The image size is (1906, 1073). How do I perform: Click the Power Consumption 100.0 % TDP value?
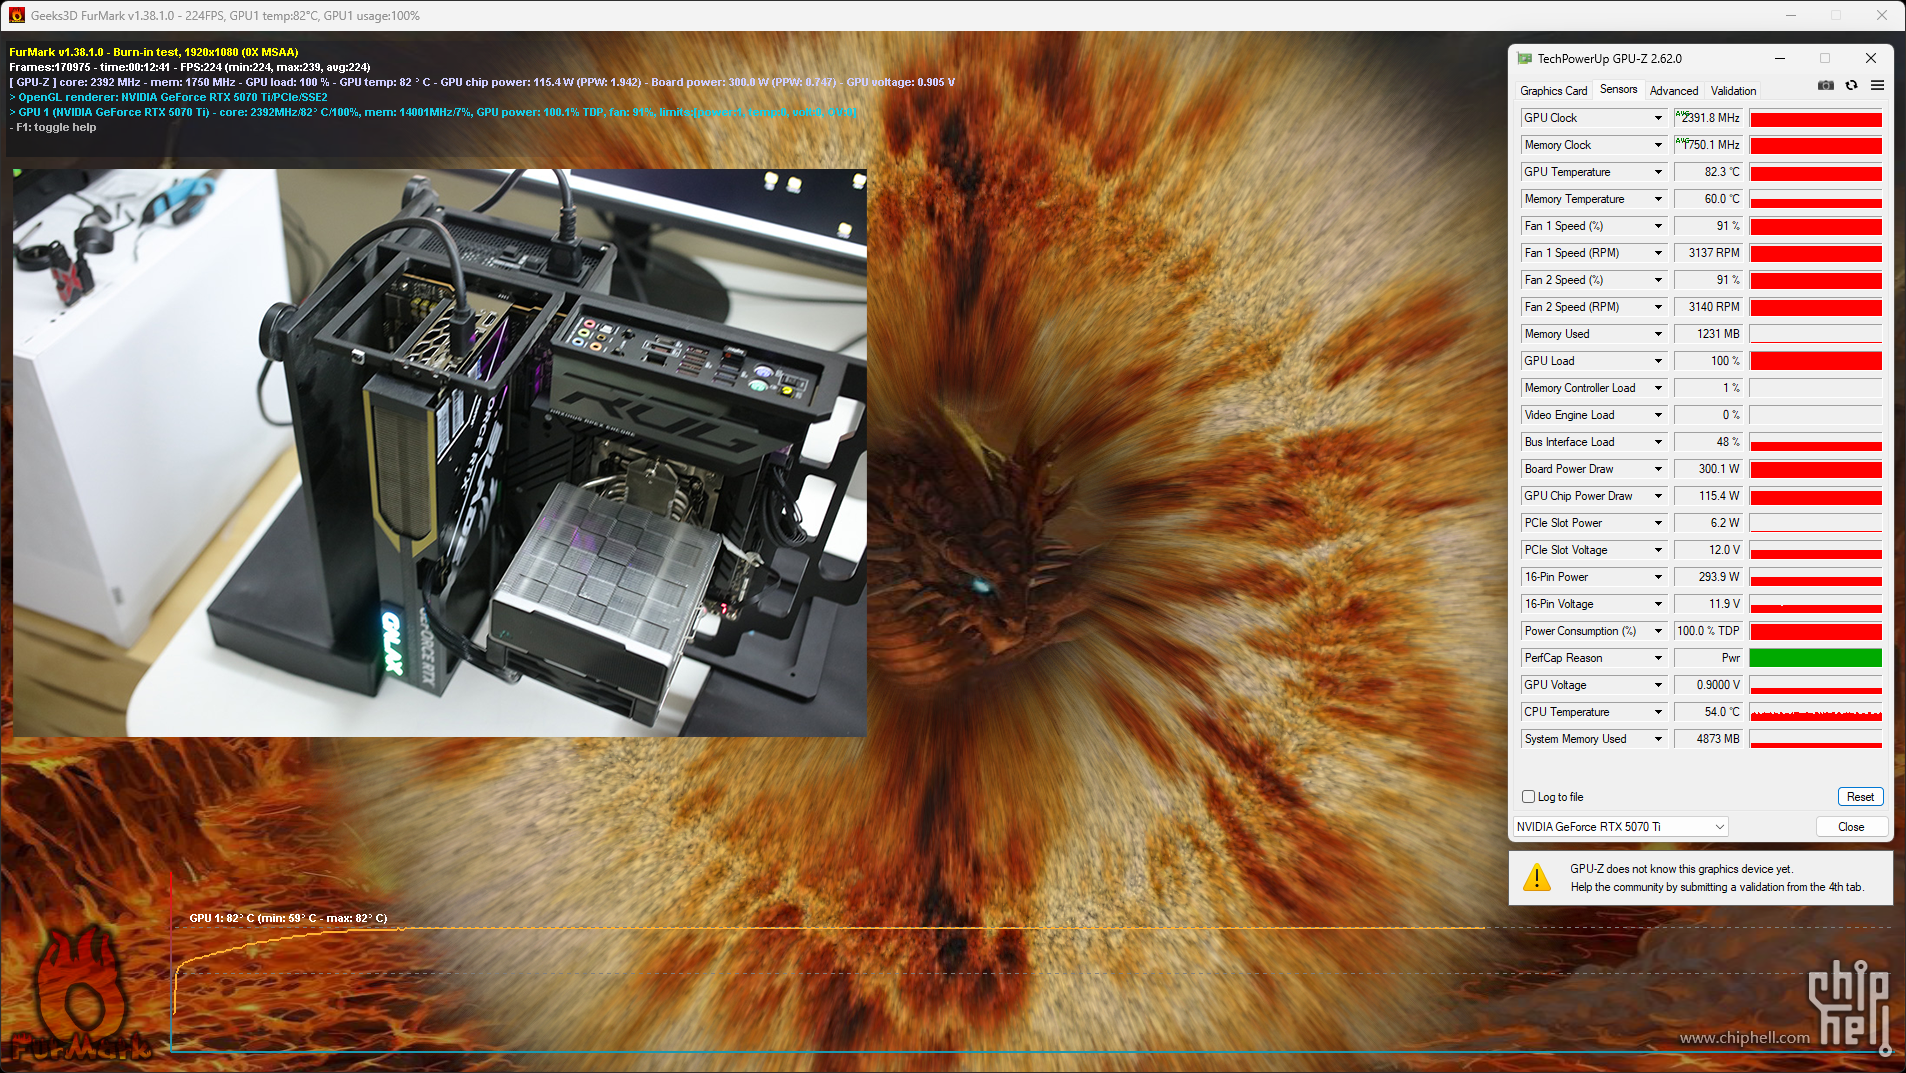[x=1708, y=631]
